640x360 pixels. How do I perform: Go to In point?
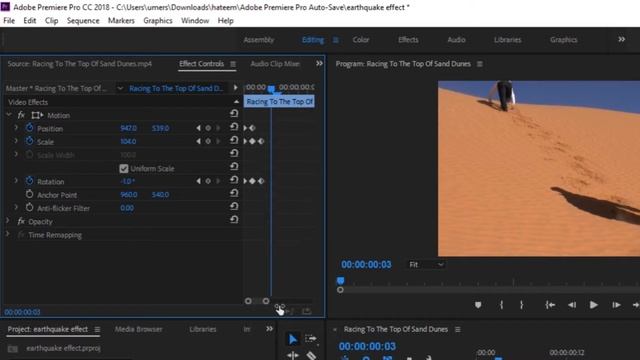click(x=550, y=305)
